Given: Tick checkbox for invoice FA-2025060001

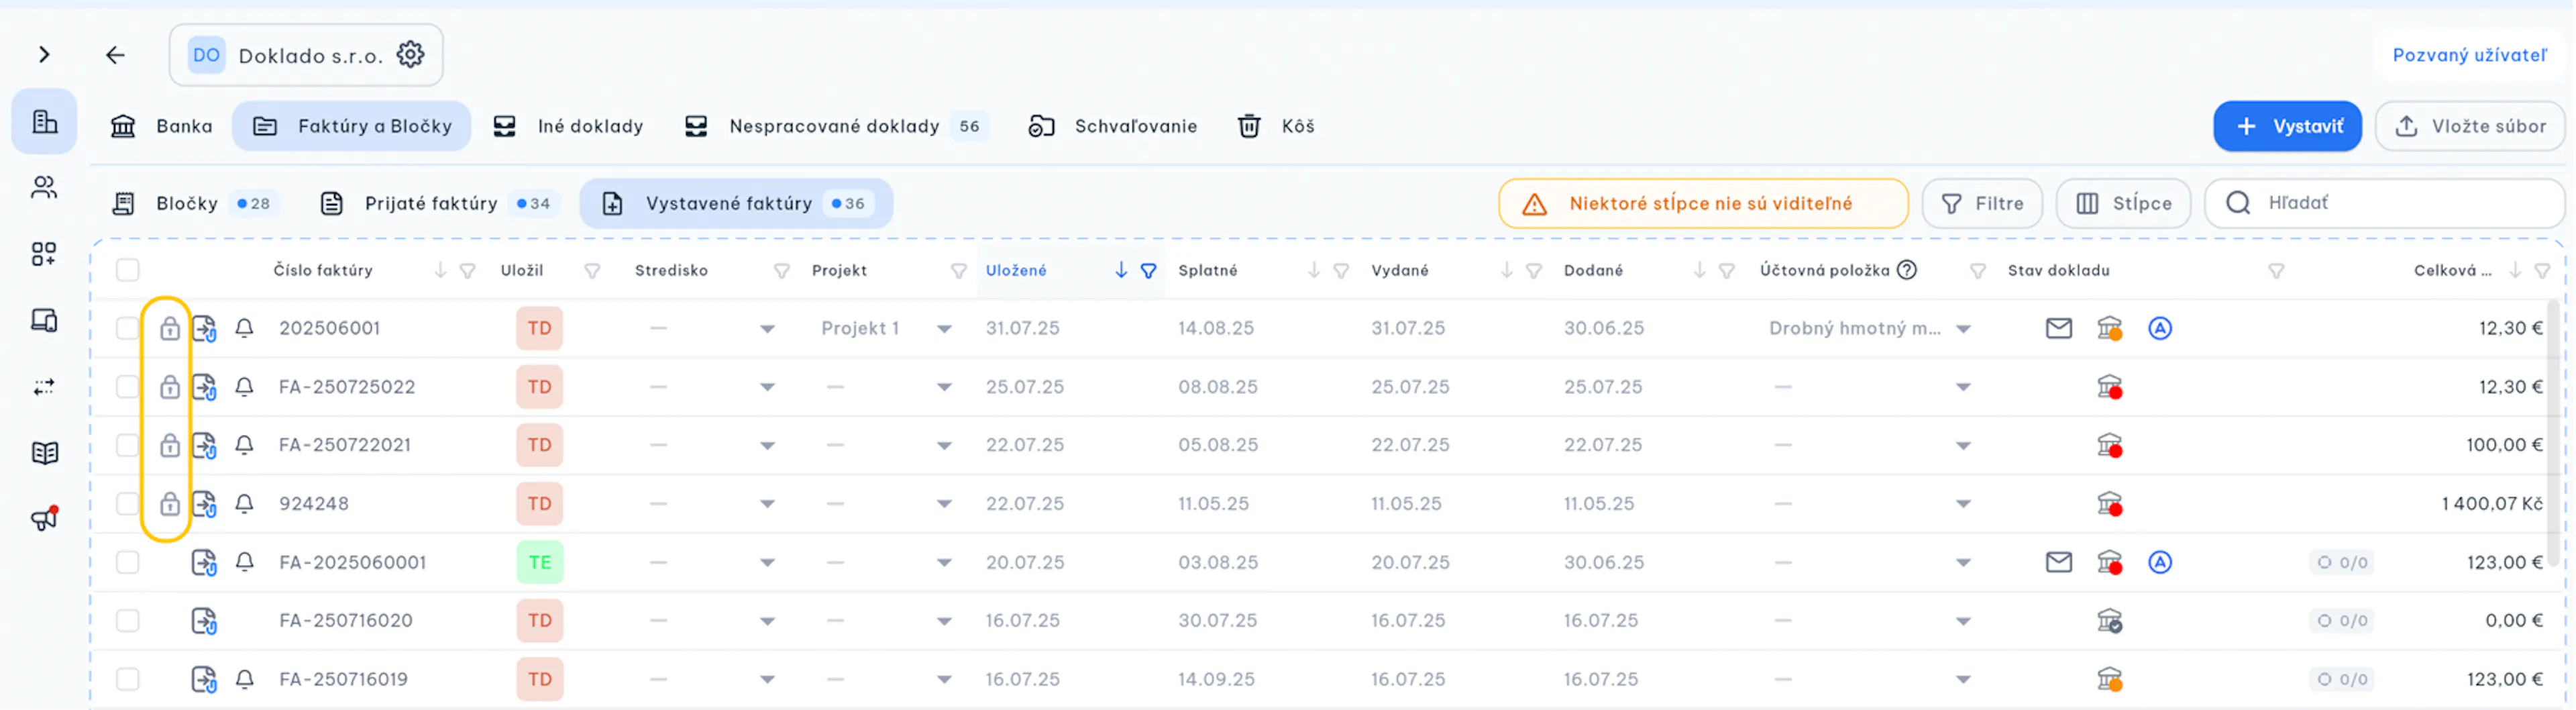Looking at the screenshot, I should tap(128, 562).
